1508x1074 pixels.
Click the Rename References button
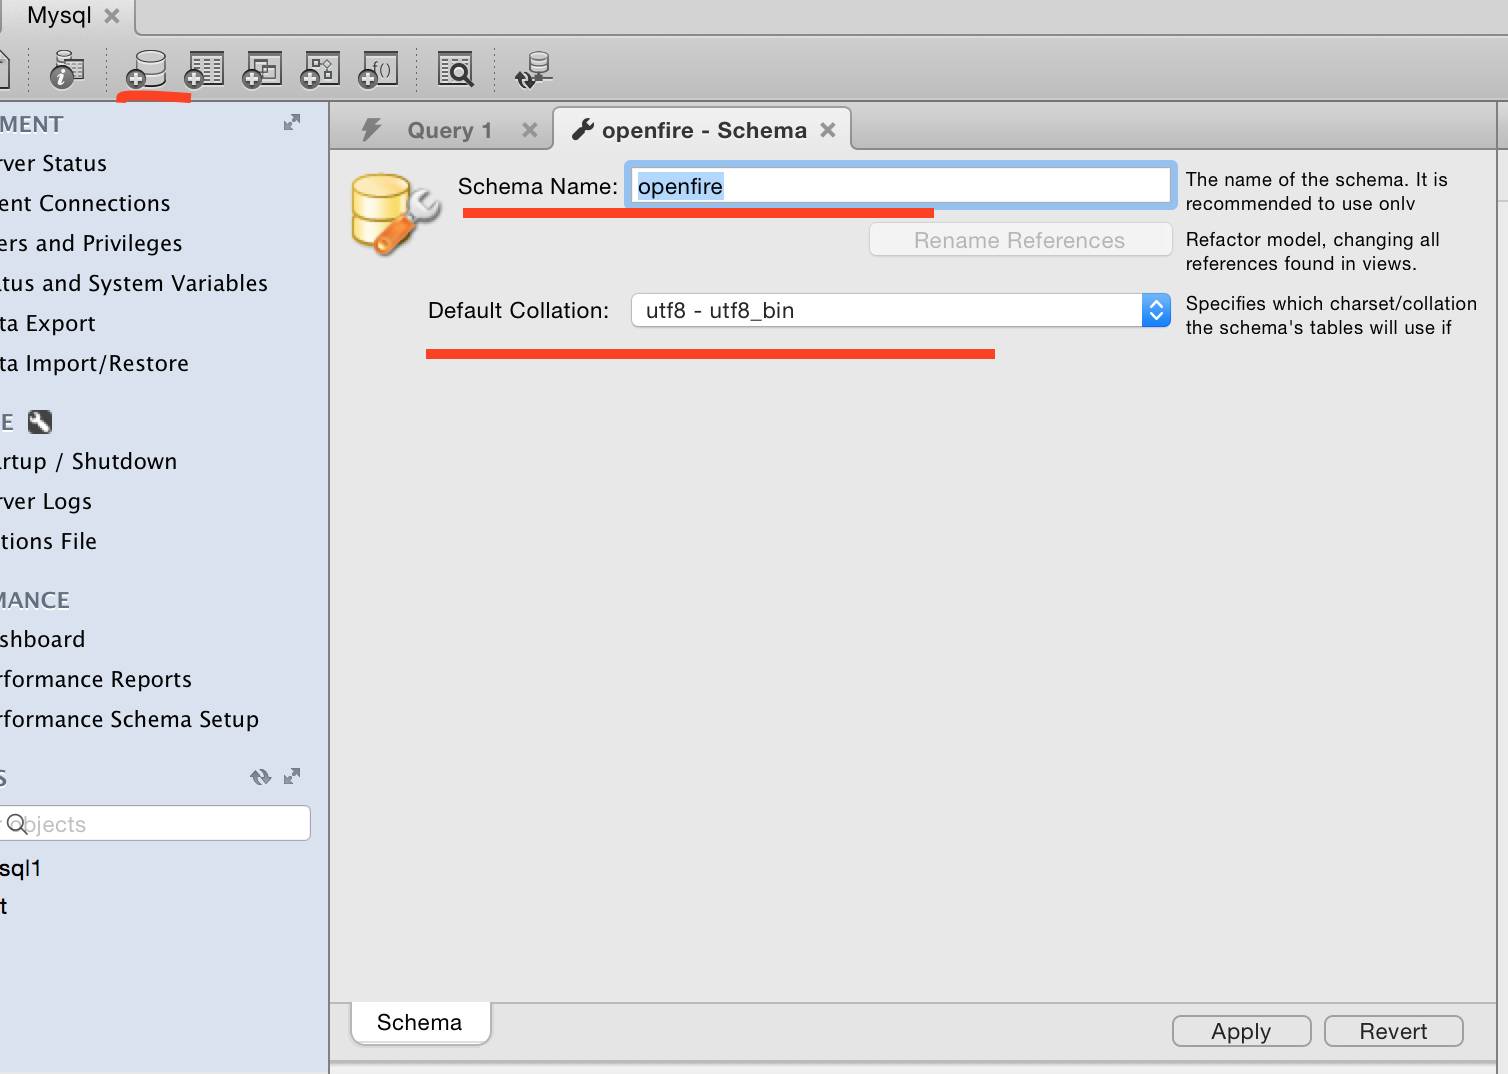click(x=1020, y=240)
